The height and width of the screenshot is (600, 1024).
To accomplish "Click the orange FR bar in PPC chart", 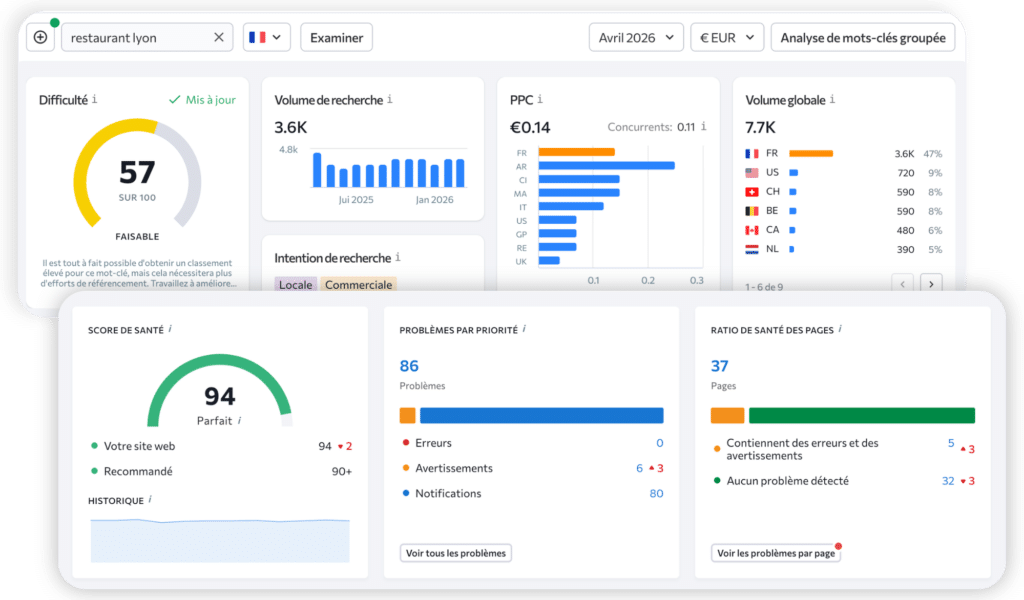I will pyautogui.click(x=577, y=152).
